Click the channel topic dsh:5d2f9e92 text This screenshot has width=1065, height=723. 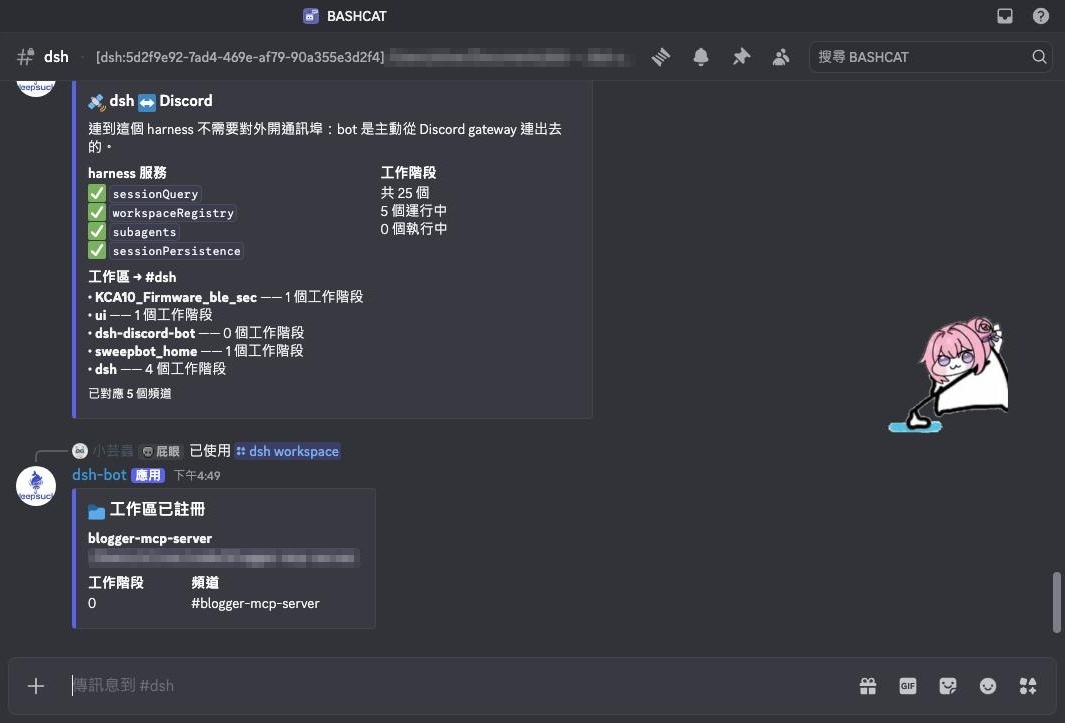[240, 57]
